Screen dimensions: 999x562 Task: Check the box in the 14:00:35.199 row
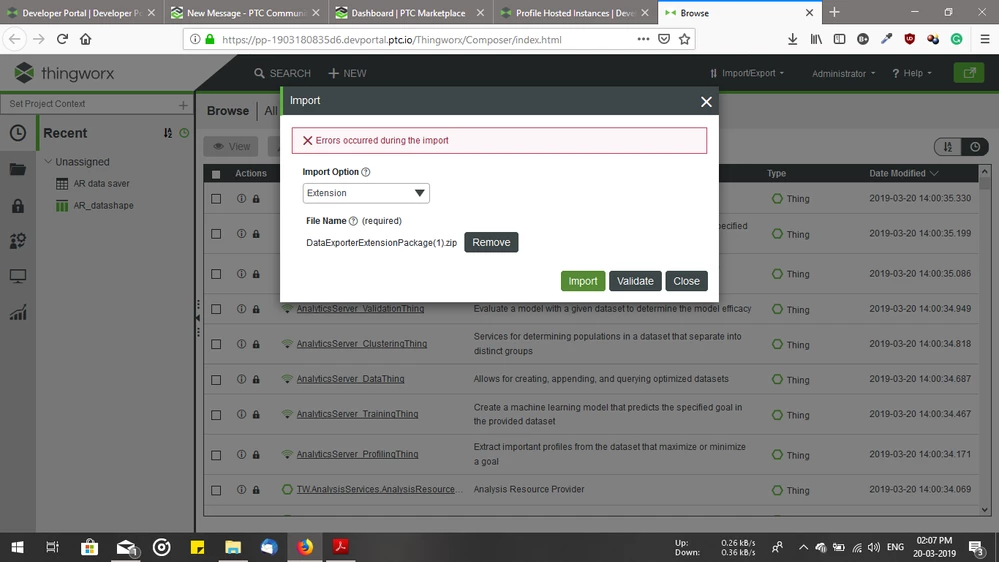(x=216, y=234)
